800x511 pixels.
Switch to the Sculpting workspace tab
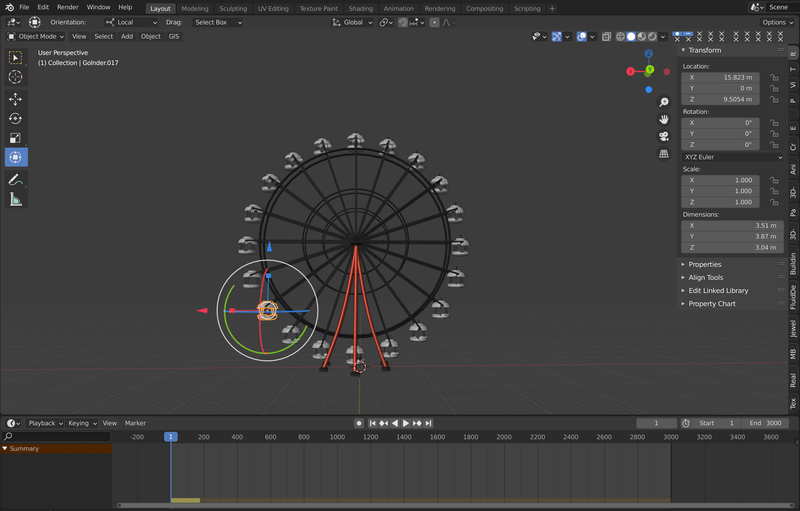pos(233,8)
